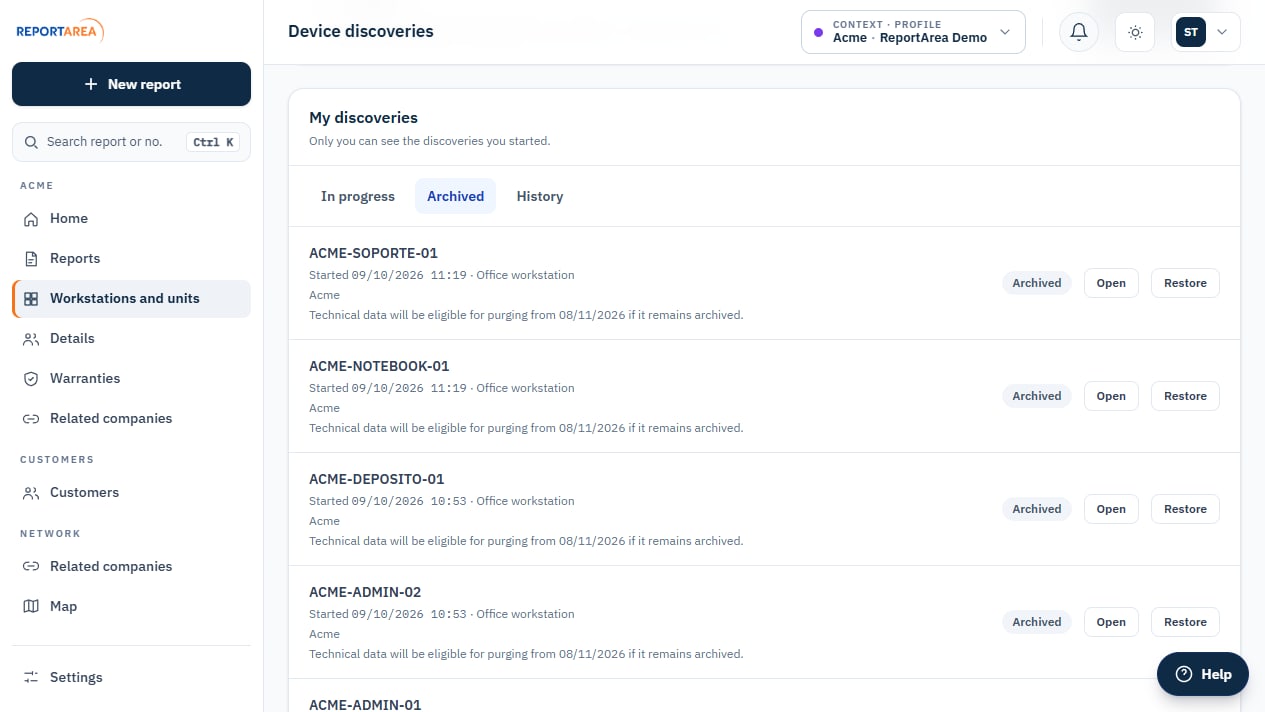This screenshot has width=1265, height=712.
Task: Click the ST user avatar
Action: coord(1191,32)
